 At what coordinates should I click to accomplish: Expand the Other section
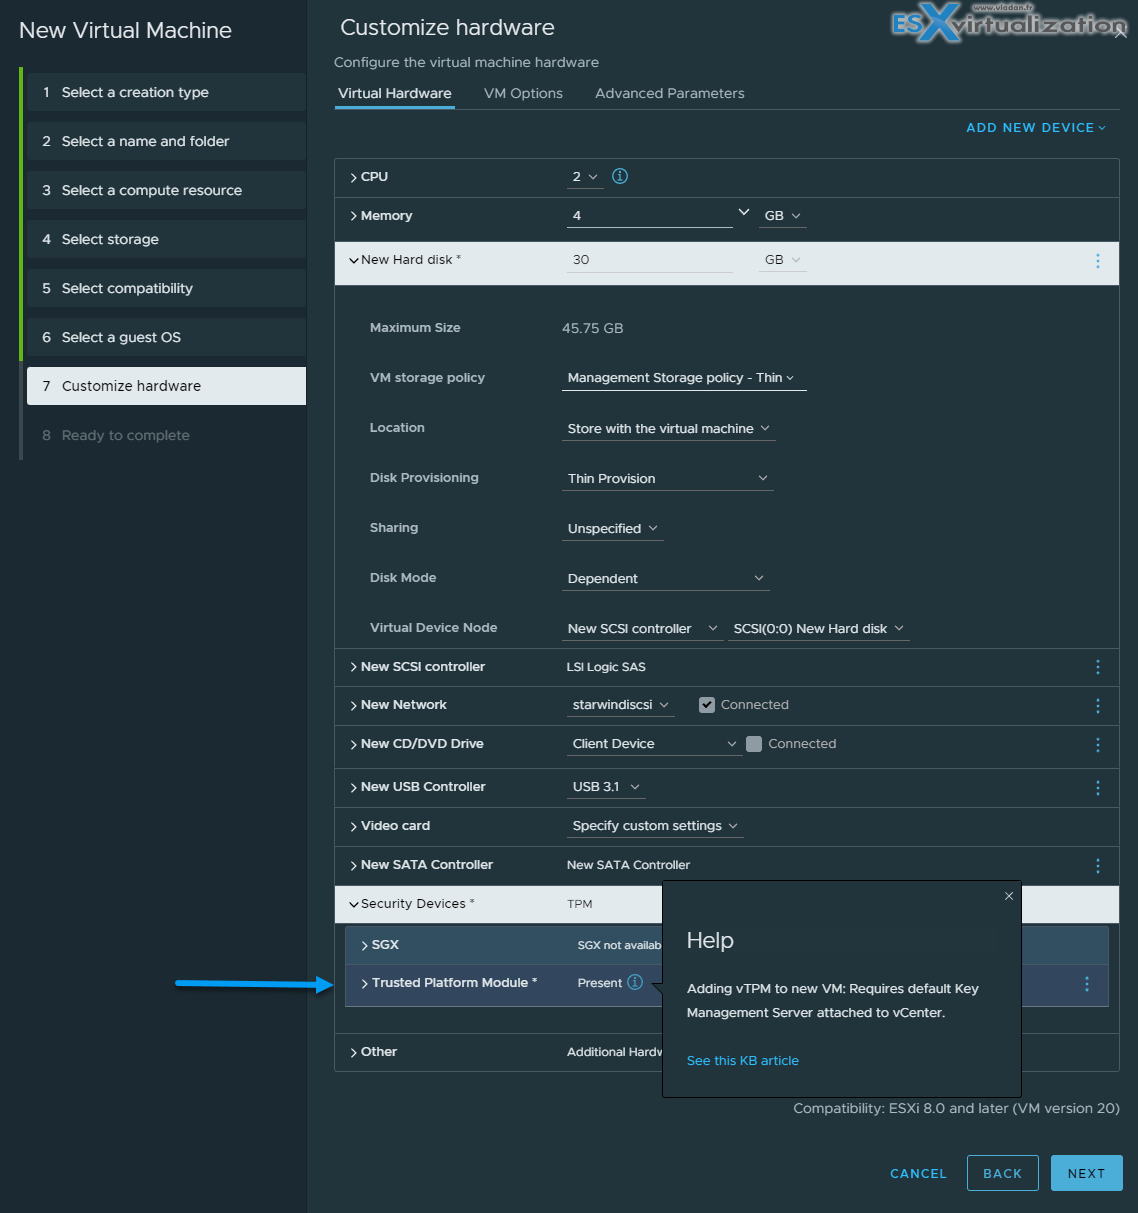click(354, 1052)
